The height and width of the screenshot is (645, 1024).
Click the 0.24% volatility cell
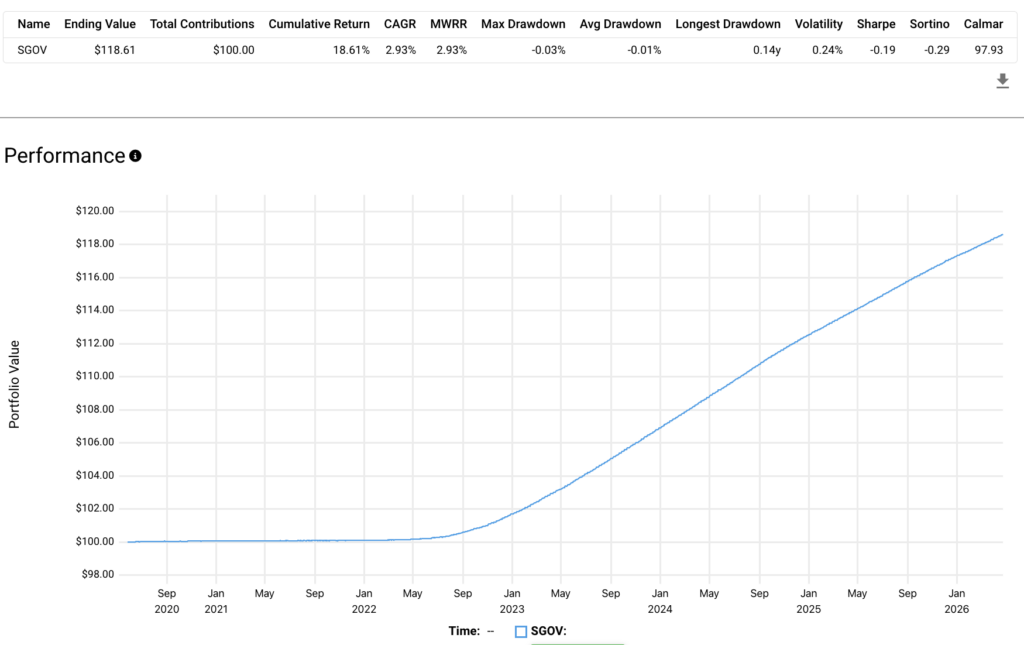[827, 50]
